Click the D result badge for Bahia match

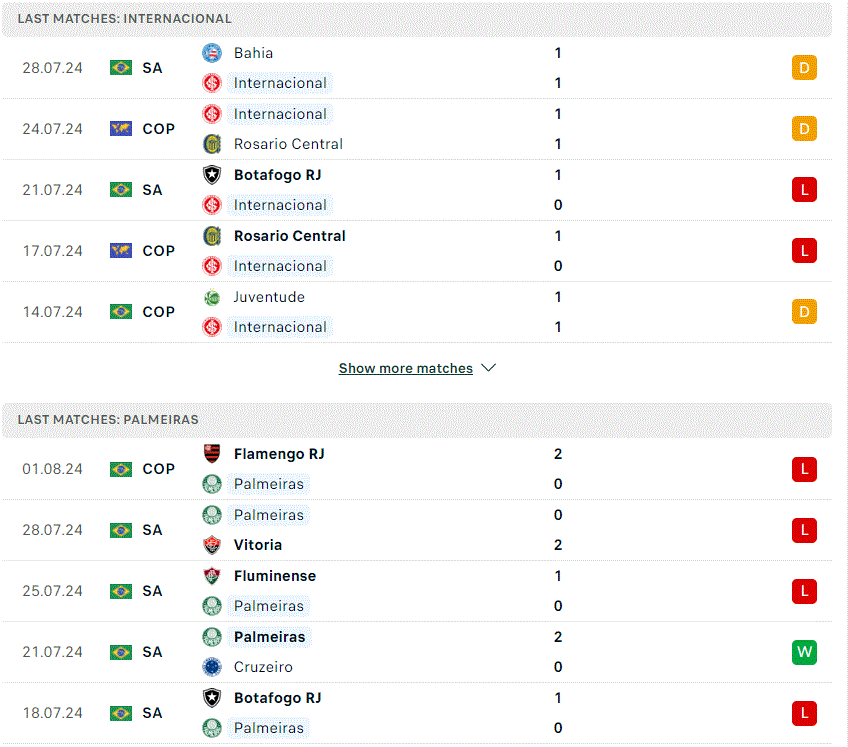(804, 68)
